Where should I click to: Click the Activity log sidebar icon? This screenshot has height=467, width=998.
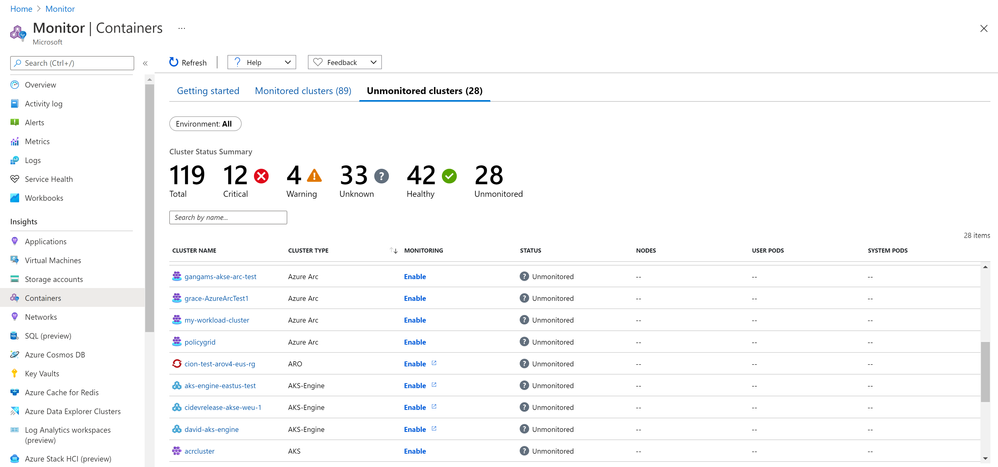[x=15, y=104]
